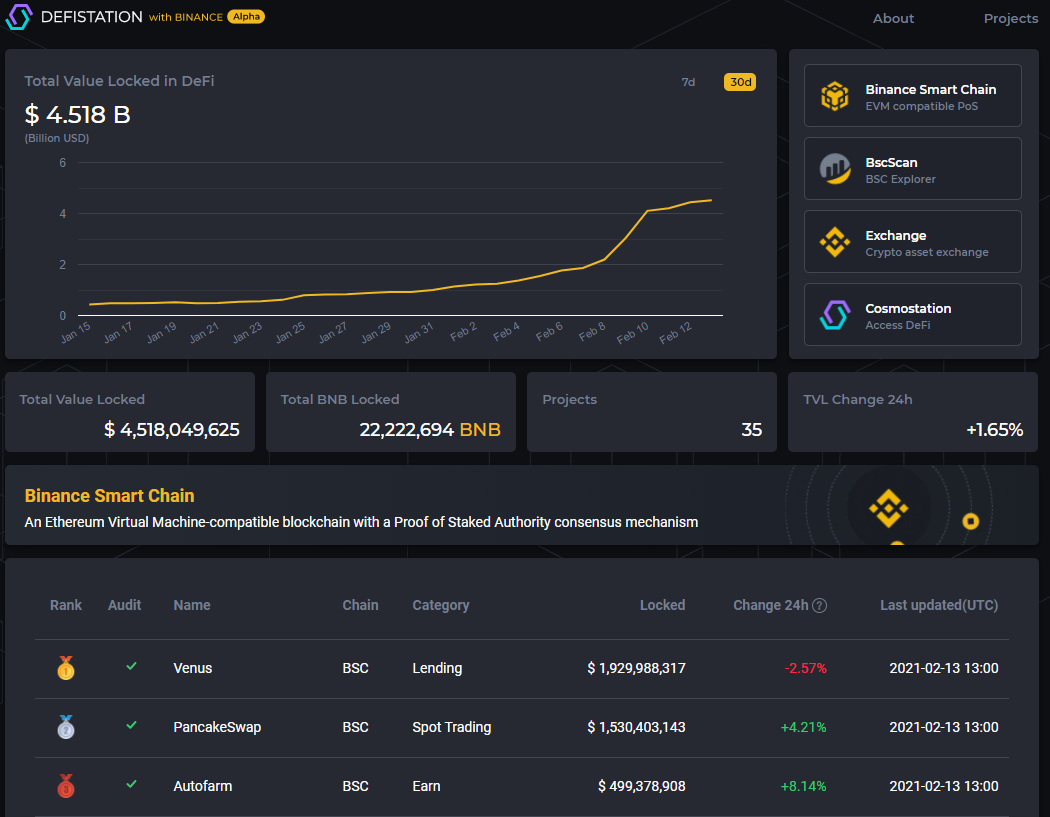The width and height of the screenshot is (1050, 817).
Task: Click the audit checkmark for Venus
Action: (131, 666)
